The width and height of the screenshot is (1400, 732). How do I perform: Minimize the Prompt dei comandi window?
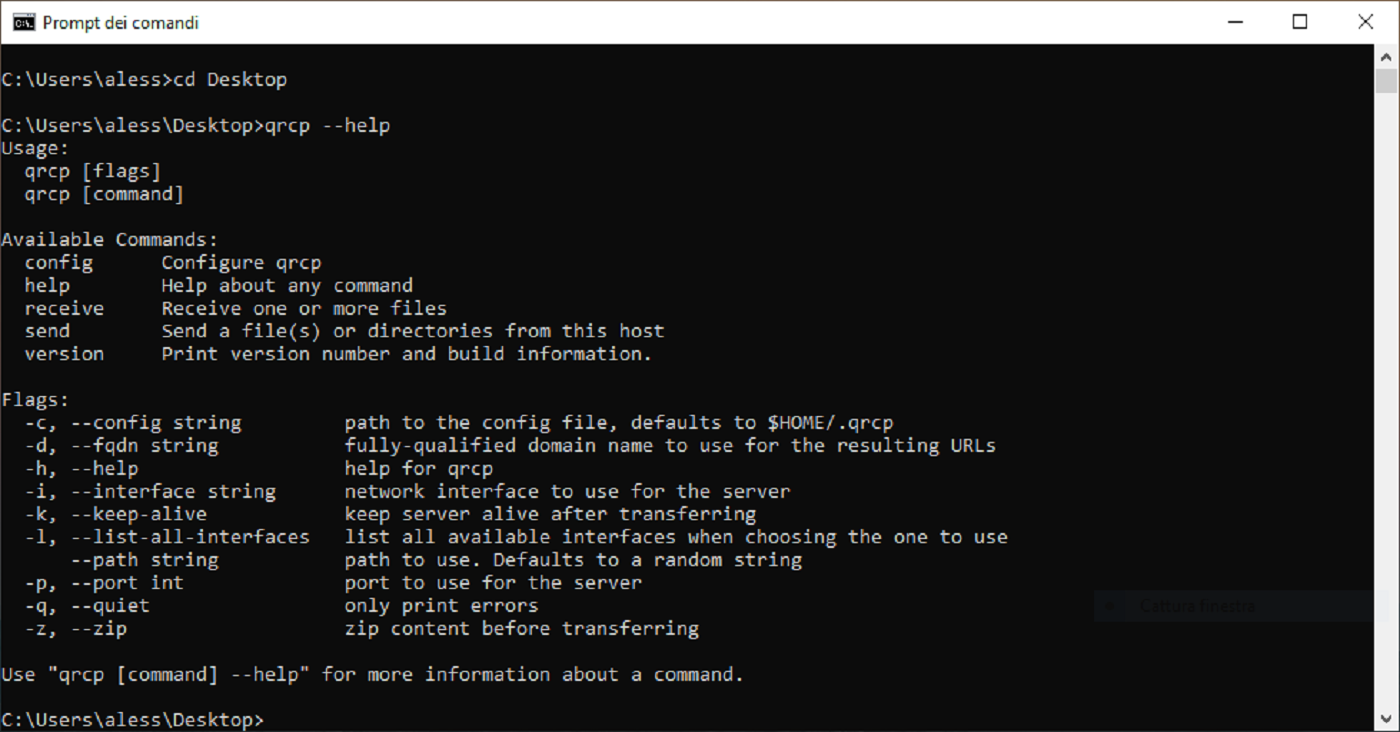[x=1235, y=22]
